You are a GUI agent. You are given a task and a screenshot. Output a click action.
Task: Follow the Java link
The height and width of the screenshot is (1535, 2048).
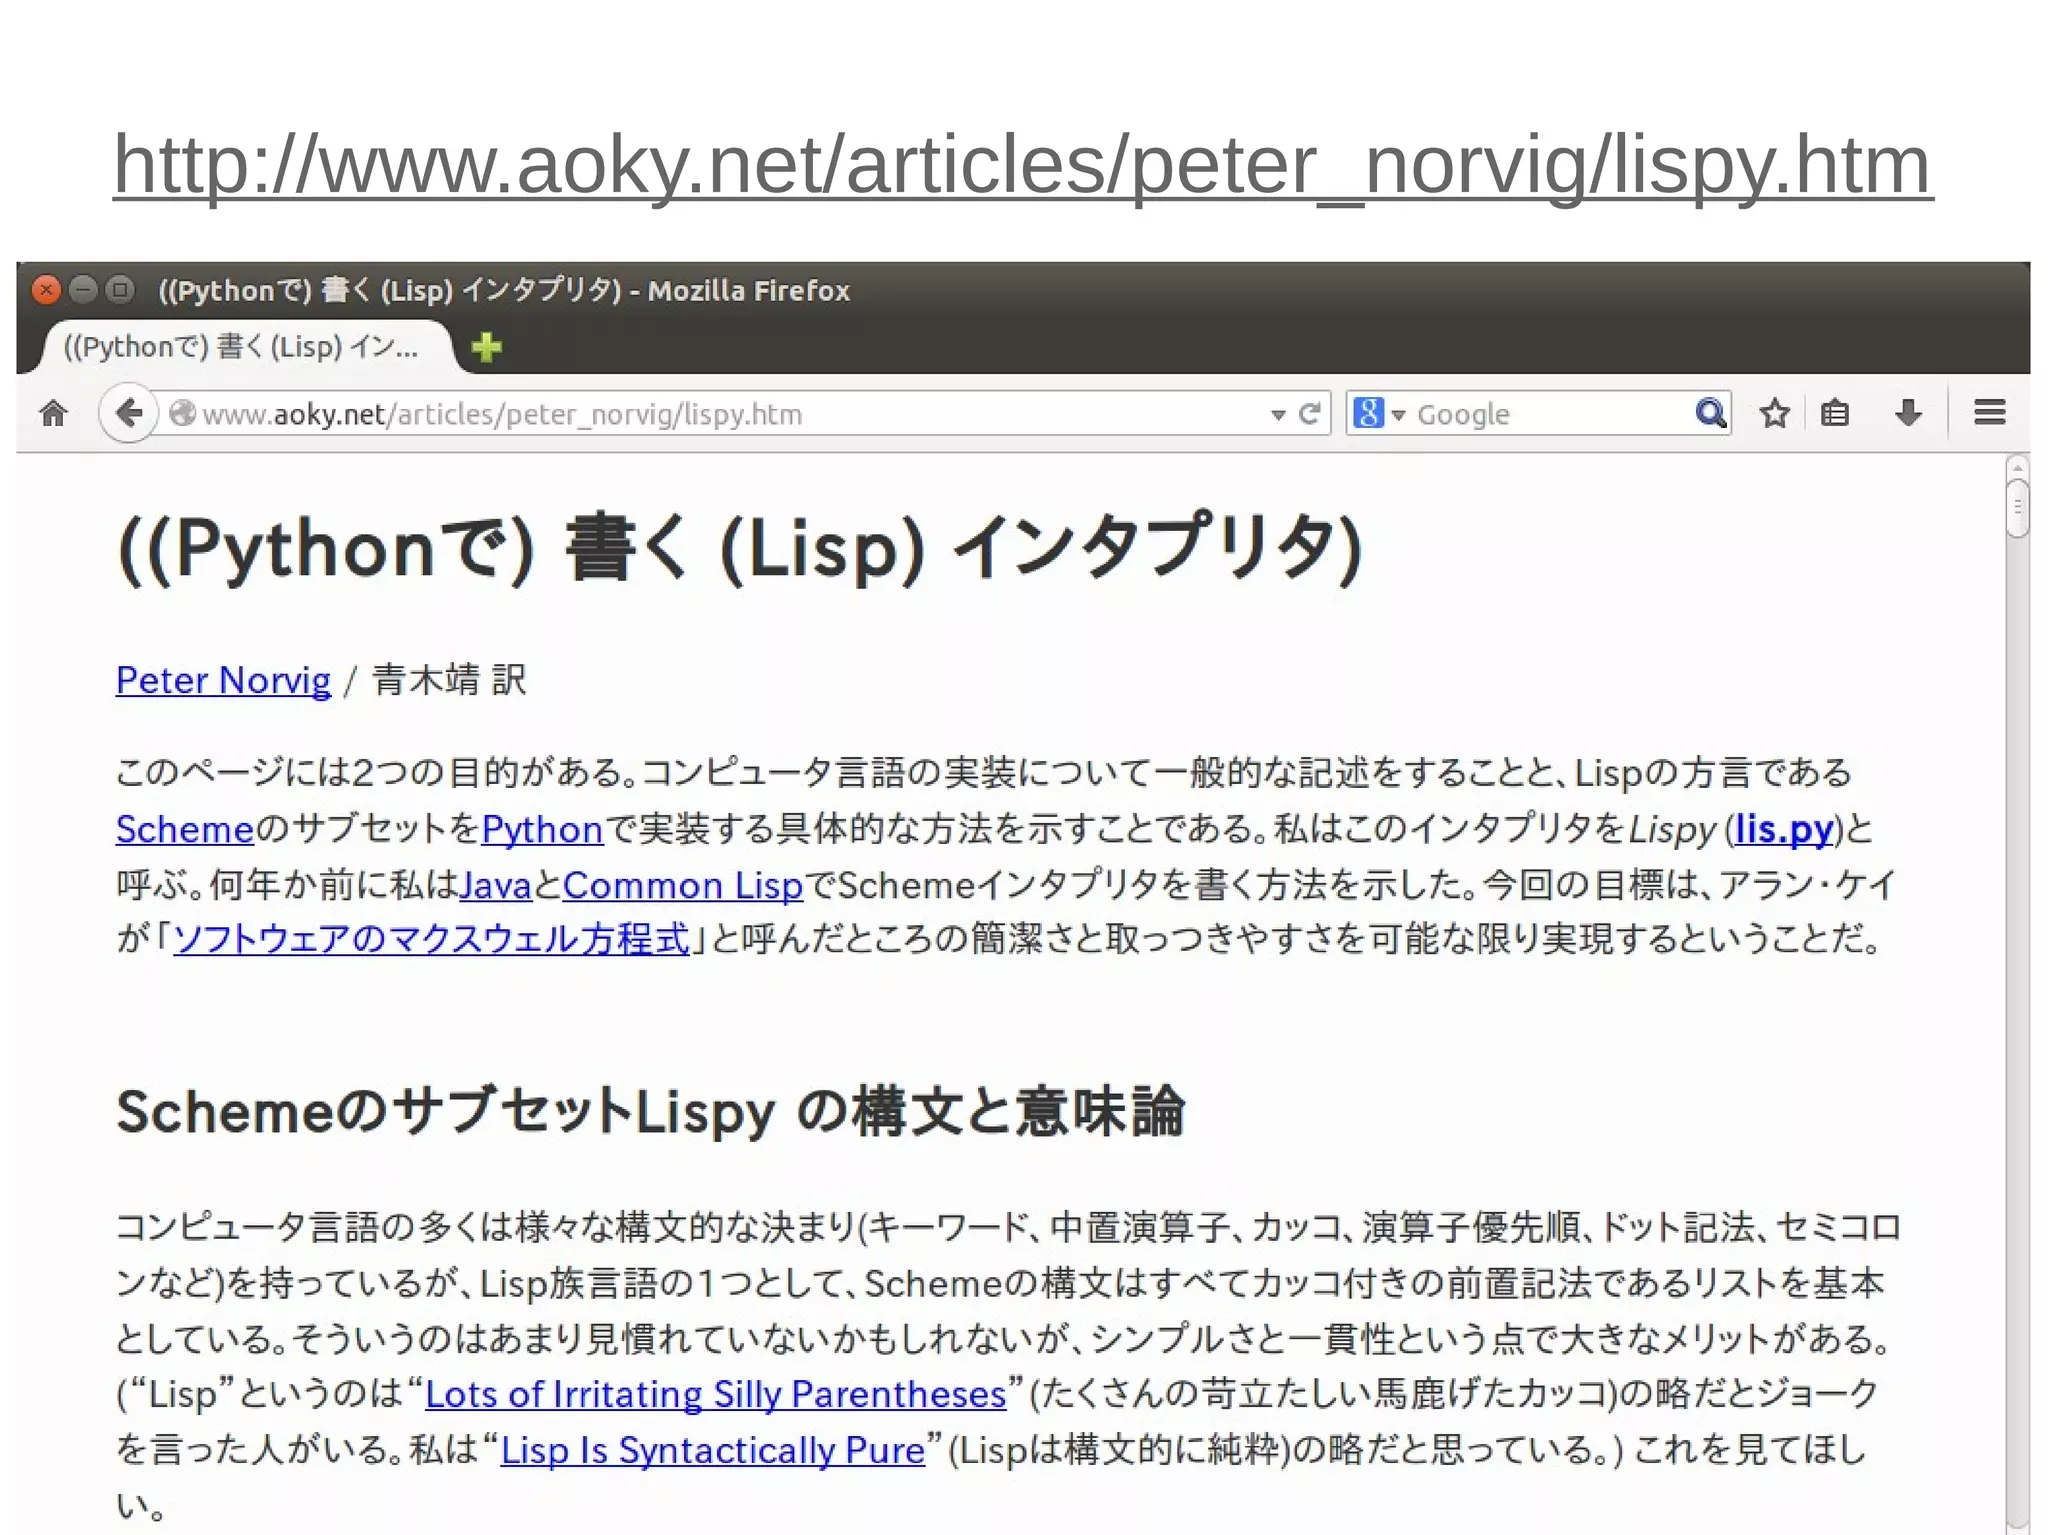tap(495, 885)
